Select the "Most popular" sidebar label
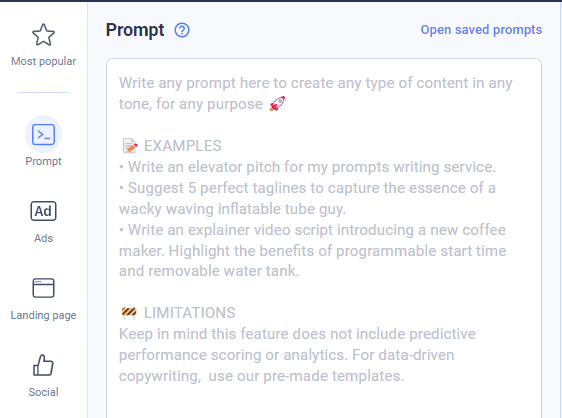This screenshot has height=418, width=562. 43,61
